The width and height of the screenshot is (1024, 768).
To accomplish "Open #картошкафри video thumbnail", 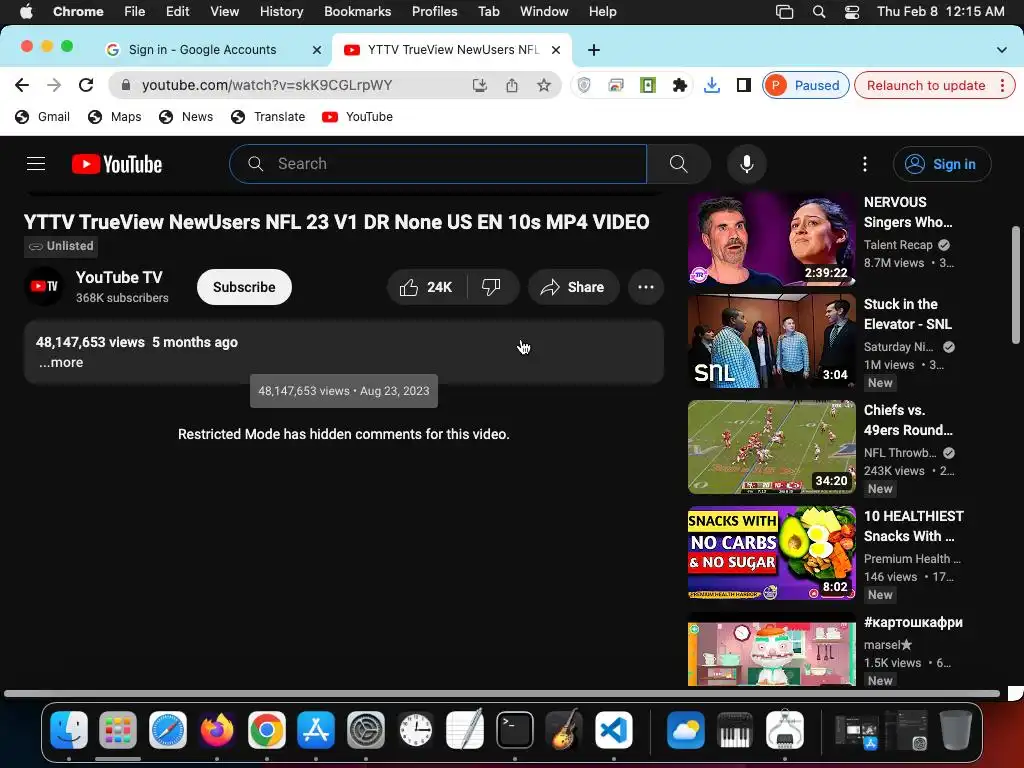I will [771, 650].
